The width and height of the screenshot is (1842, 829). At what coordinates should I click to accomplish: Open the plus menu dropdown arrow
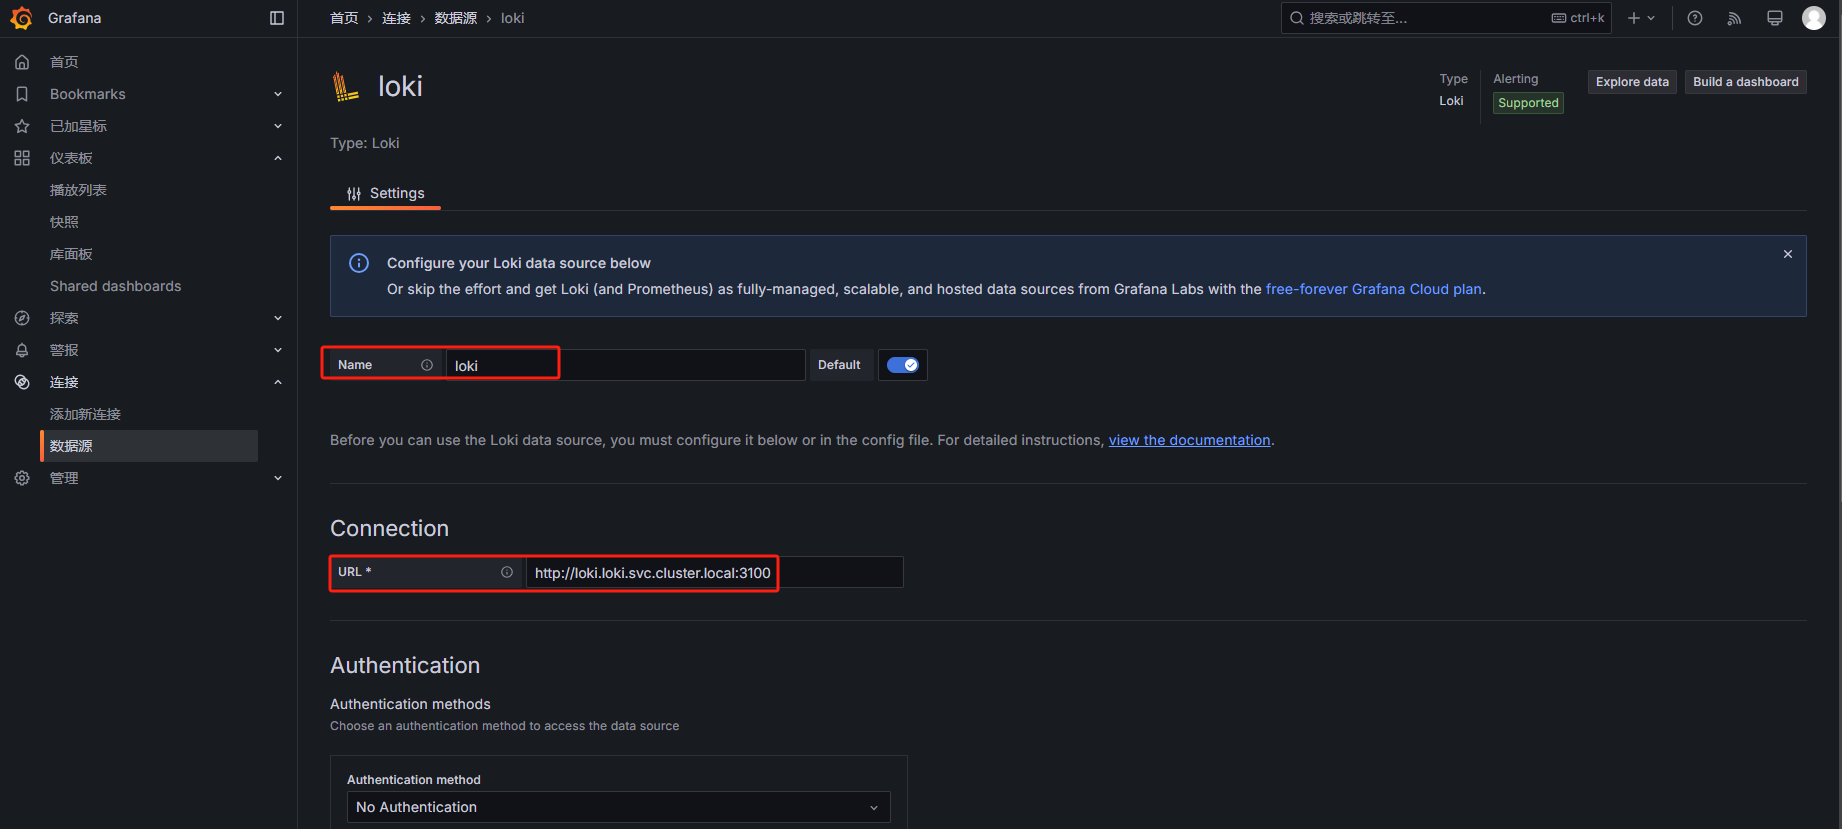[x=1651, y=18]
